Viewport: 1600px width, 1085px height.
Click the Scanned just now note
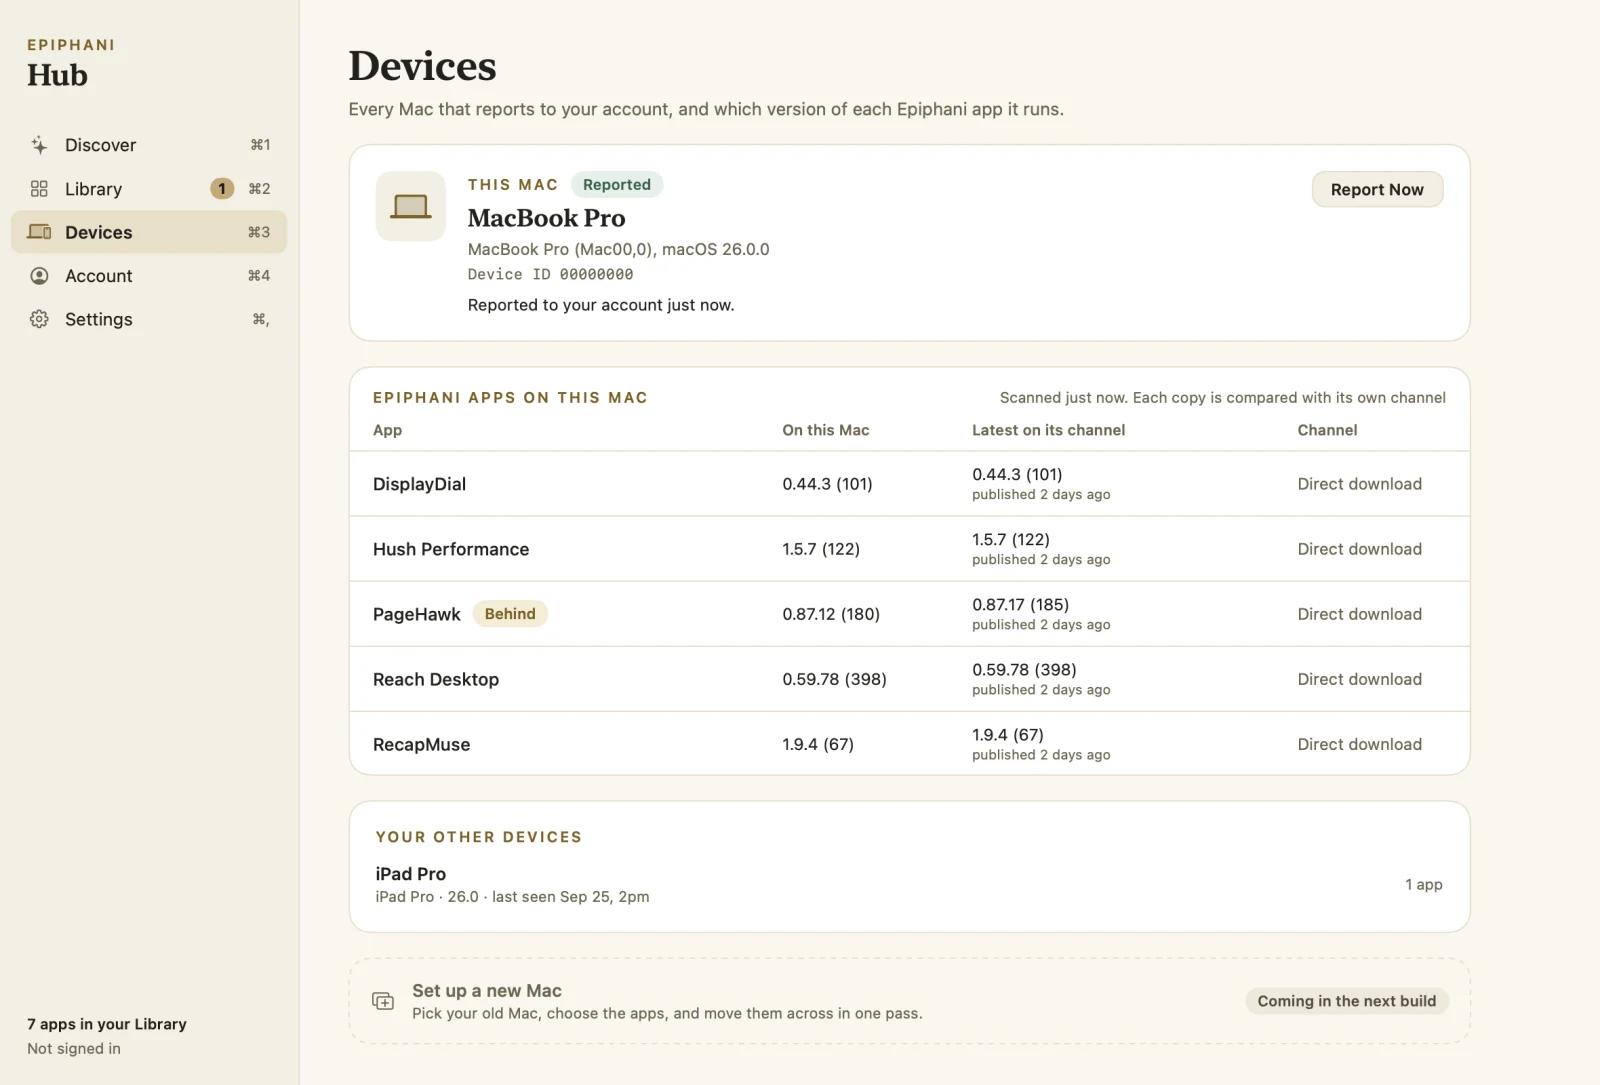pos(1222,398)
